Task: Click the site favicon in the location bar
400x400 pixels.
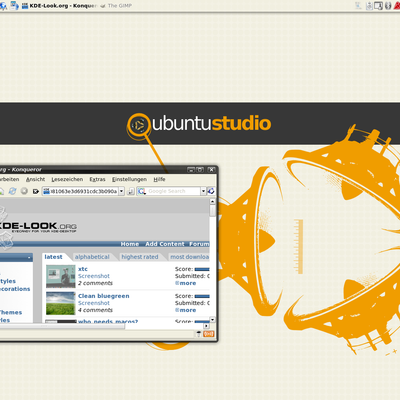Action: [47, 191]
